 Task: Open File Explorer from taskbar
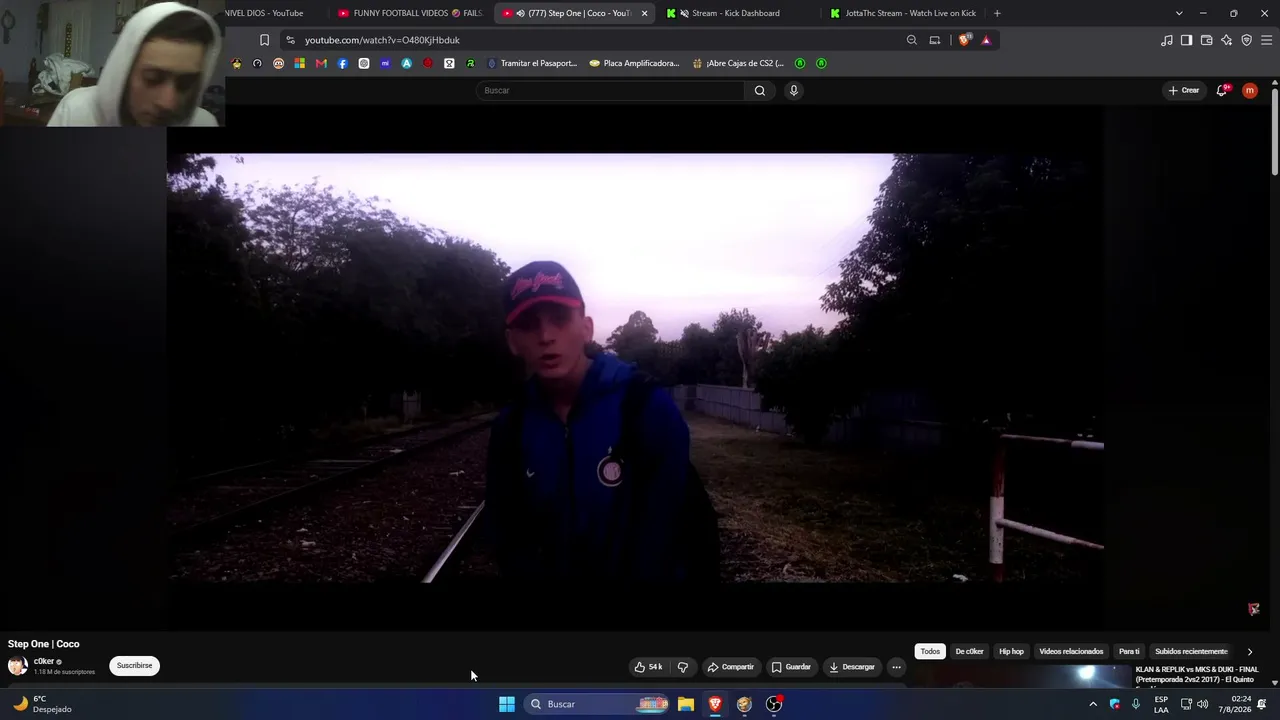pyautogui.click(x=686, y=704)
